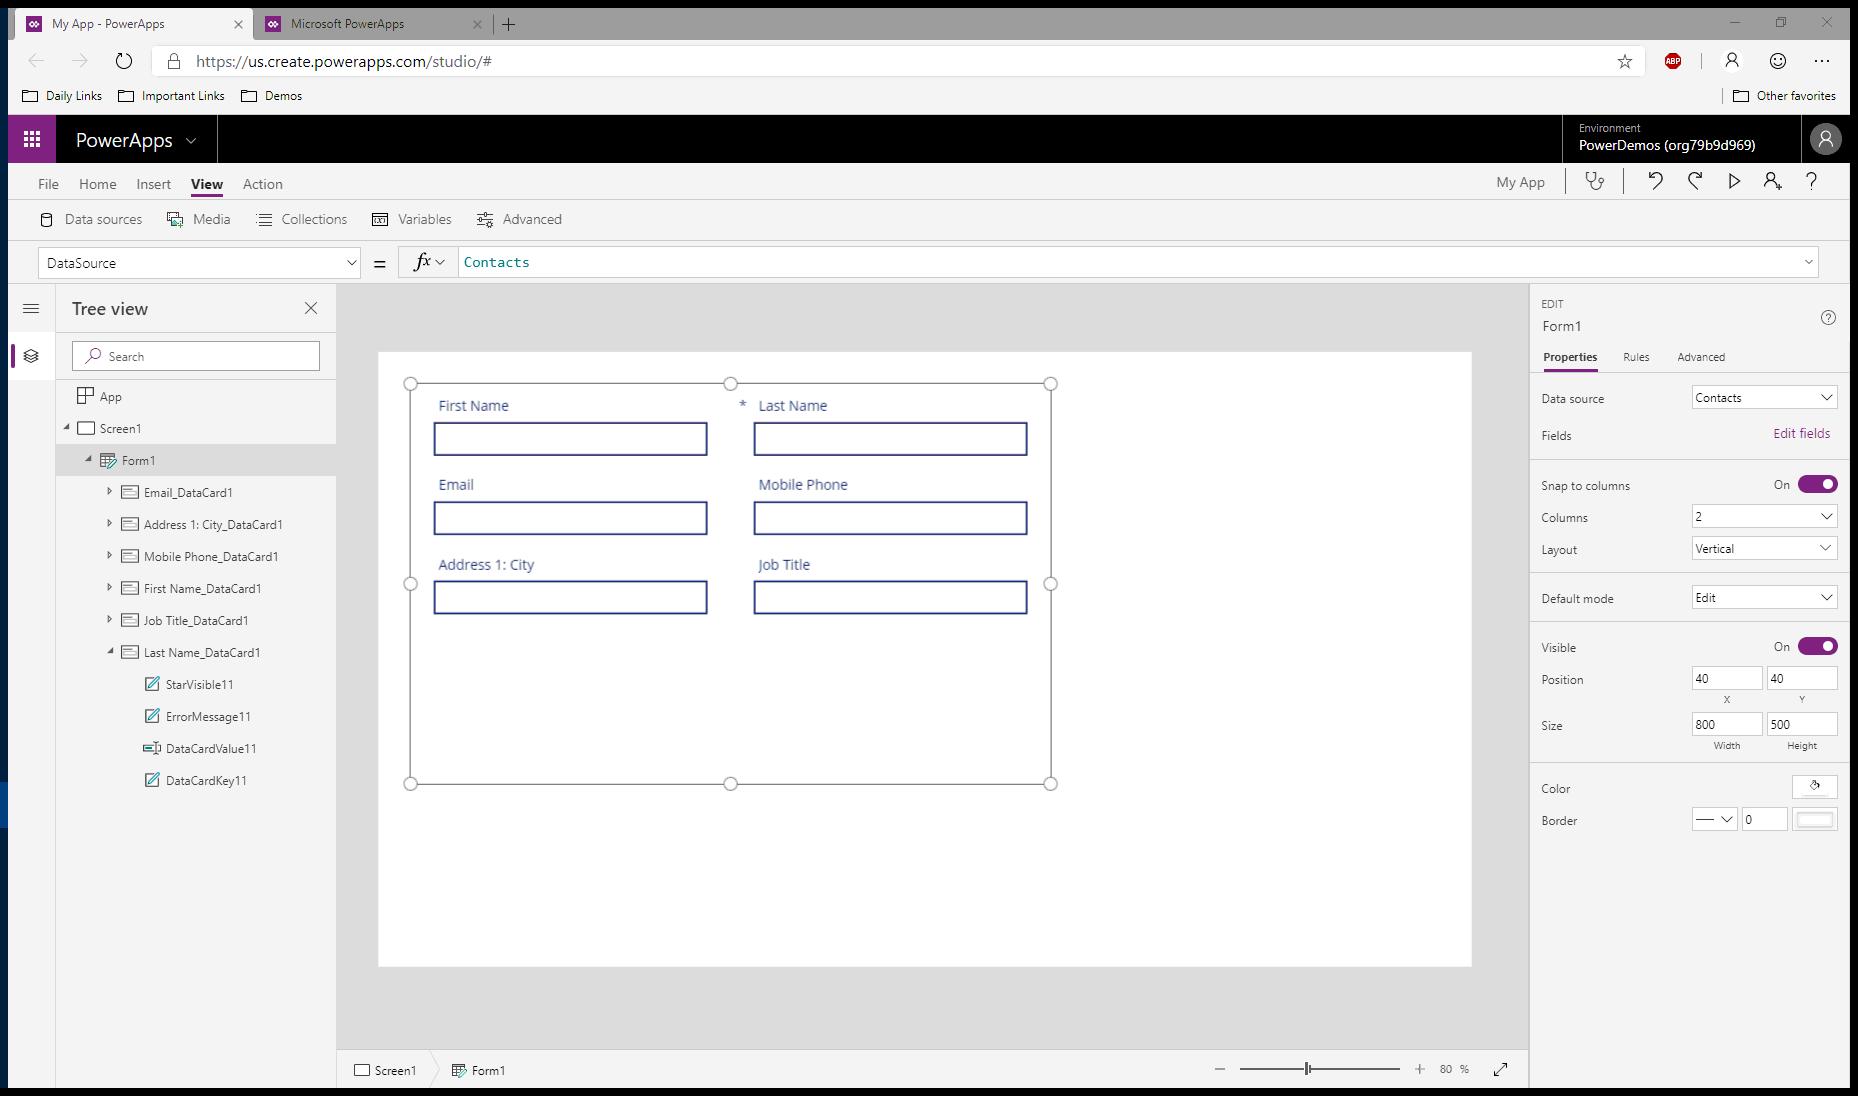Viewport: 1858px width, 1096px height.
Task: Expand the Email_DataCard1 node
Action: click(x=110, y=492)
